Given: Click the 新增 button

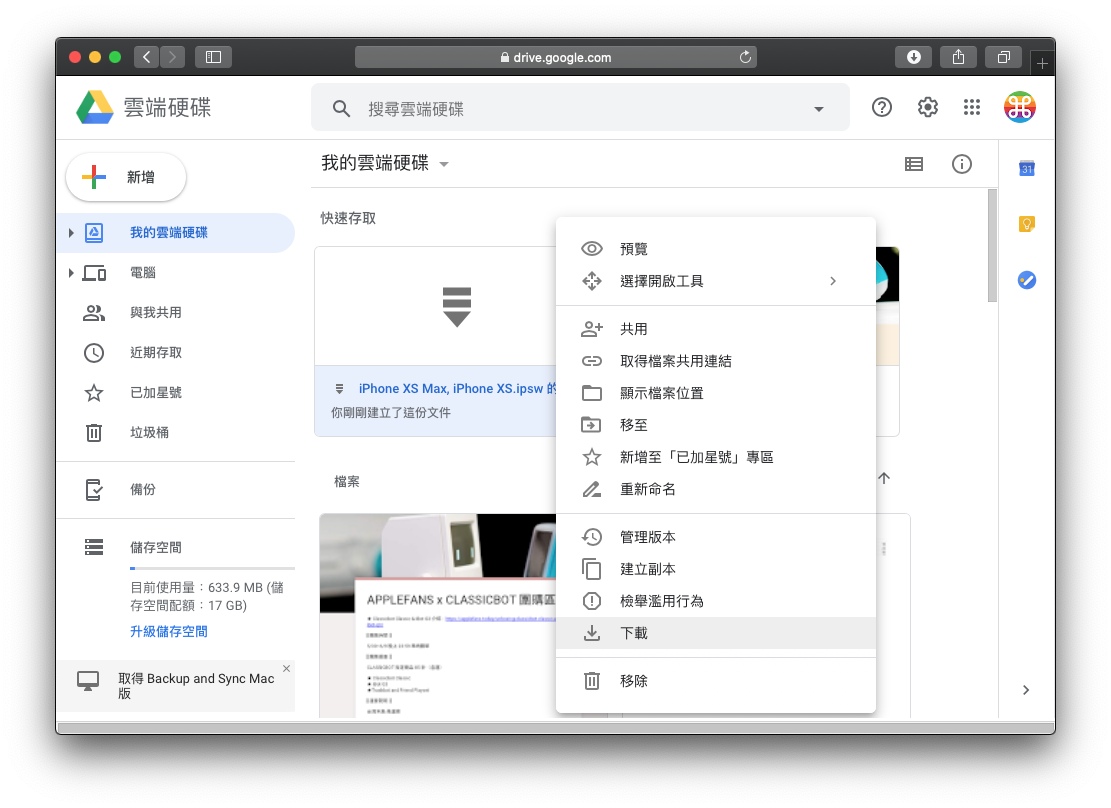Looking at the screenshot, I should pyautogui.click(x=126, y=177).
